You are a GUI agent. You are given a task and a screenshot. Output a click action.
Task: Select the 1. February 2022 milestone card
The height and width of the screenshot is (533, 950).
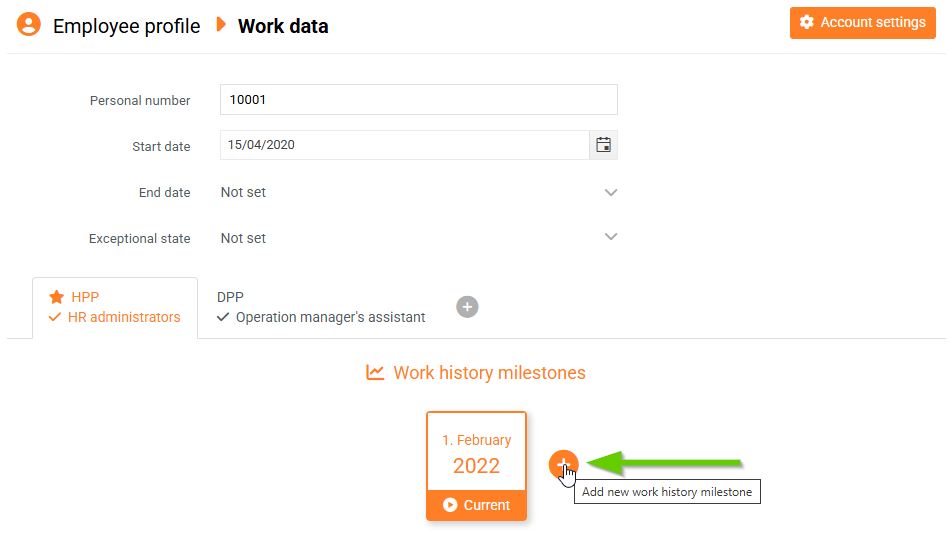[476, 453]
